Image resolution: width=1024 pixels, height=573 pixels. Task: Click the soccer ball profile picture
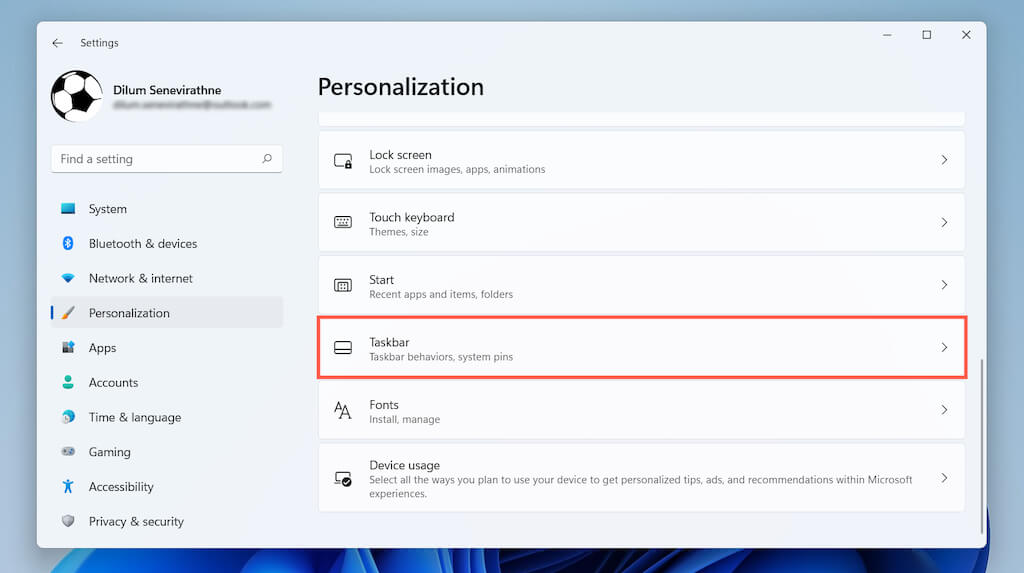[x=76, y=96]
